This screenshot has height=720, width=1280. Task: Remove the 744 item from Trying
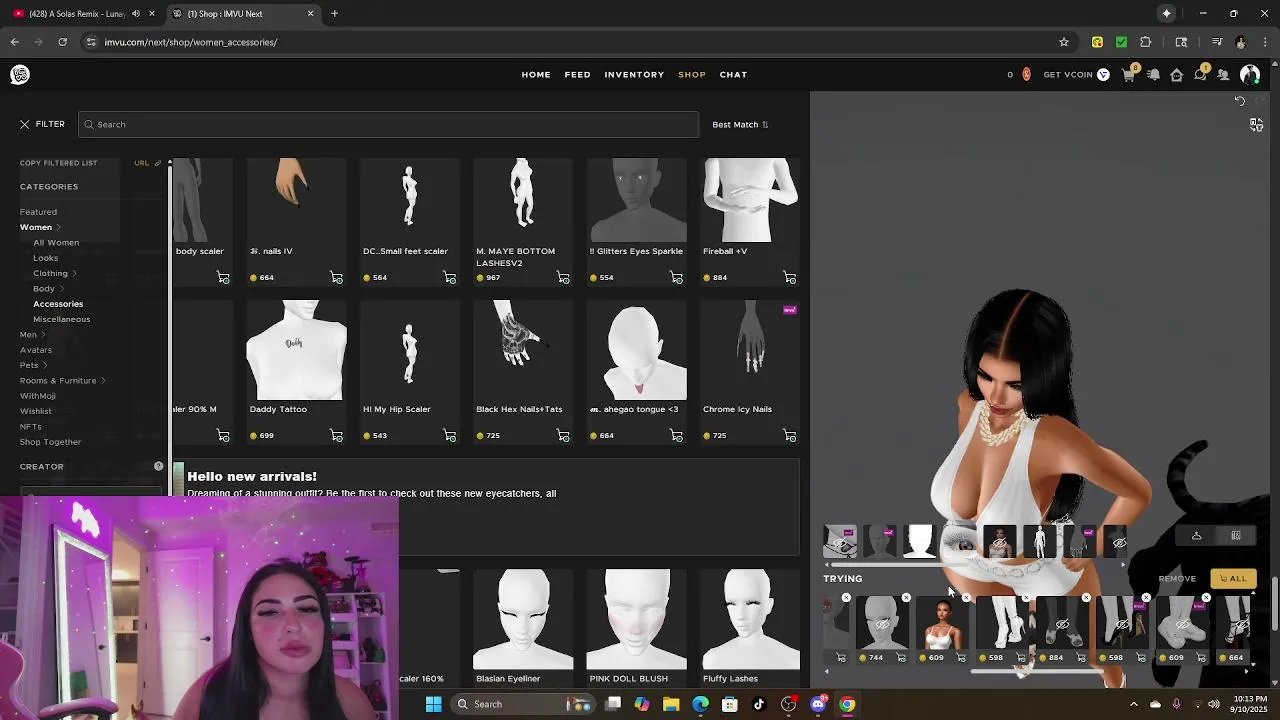pyautogui.click(x=906, y=598)
